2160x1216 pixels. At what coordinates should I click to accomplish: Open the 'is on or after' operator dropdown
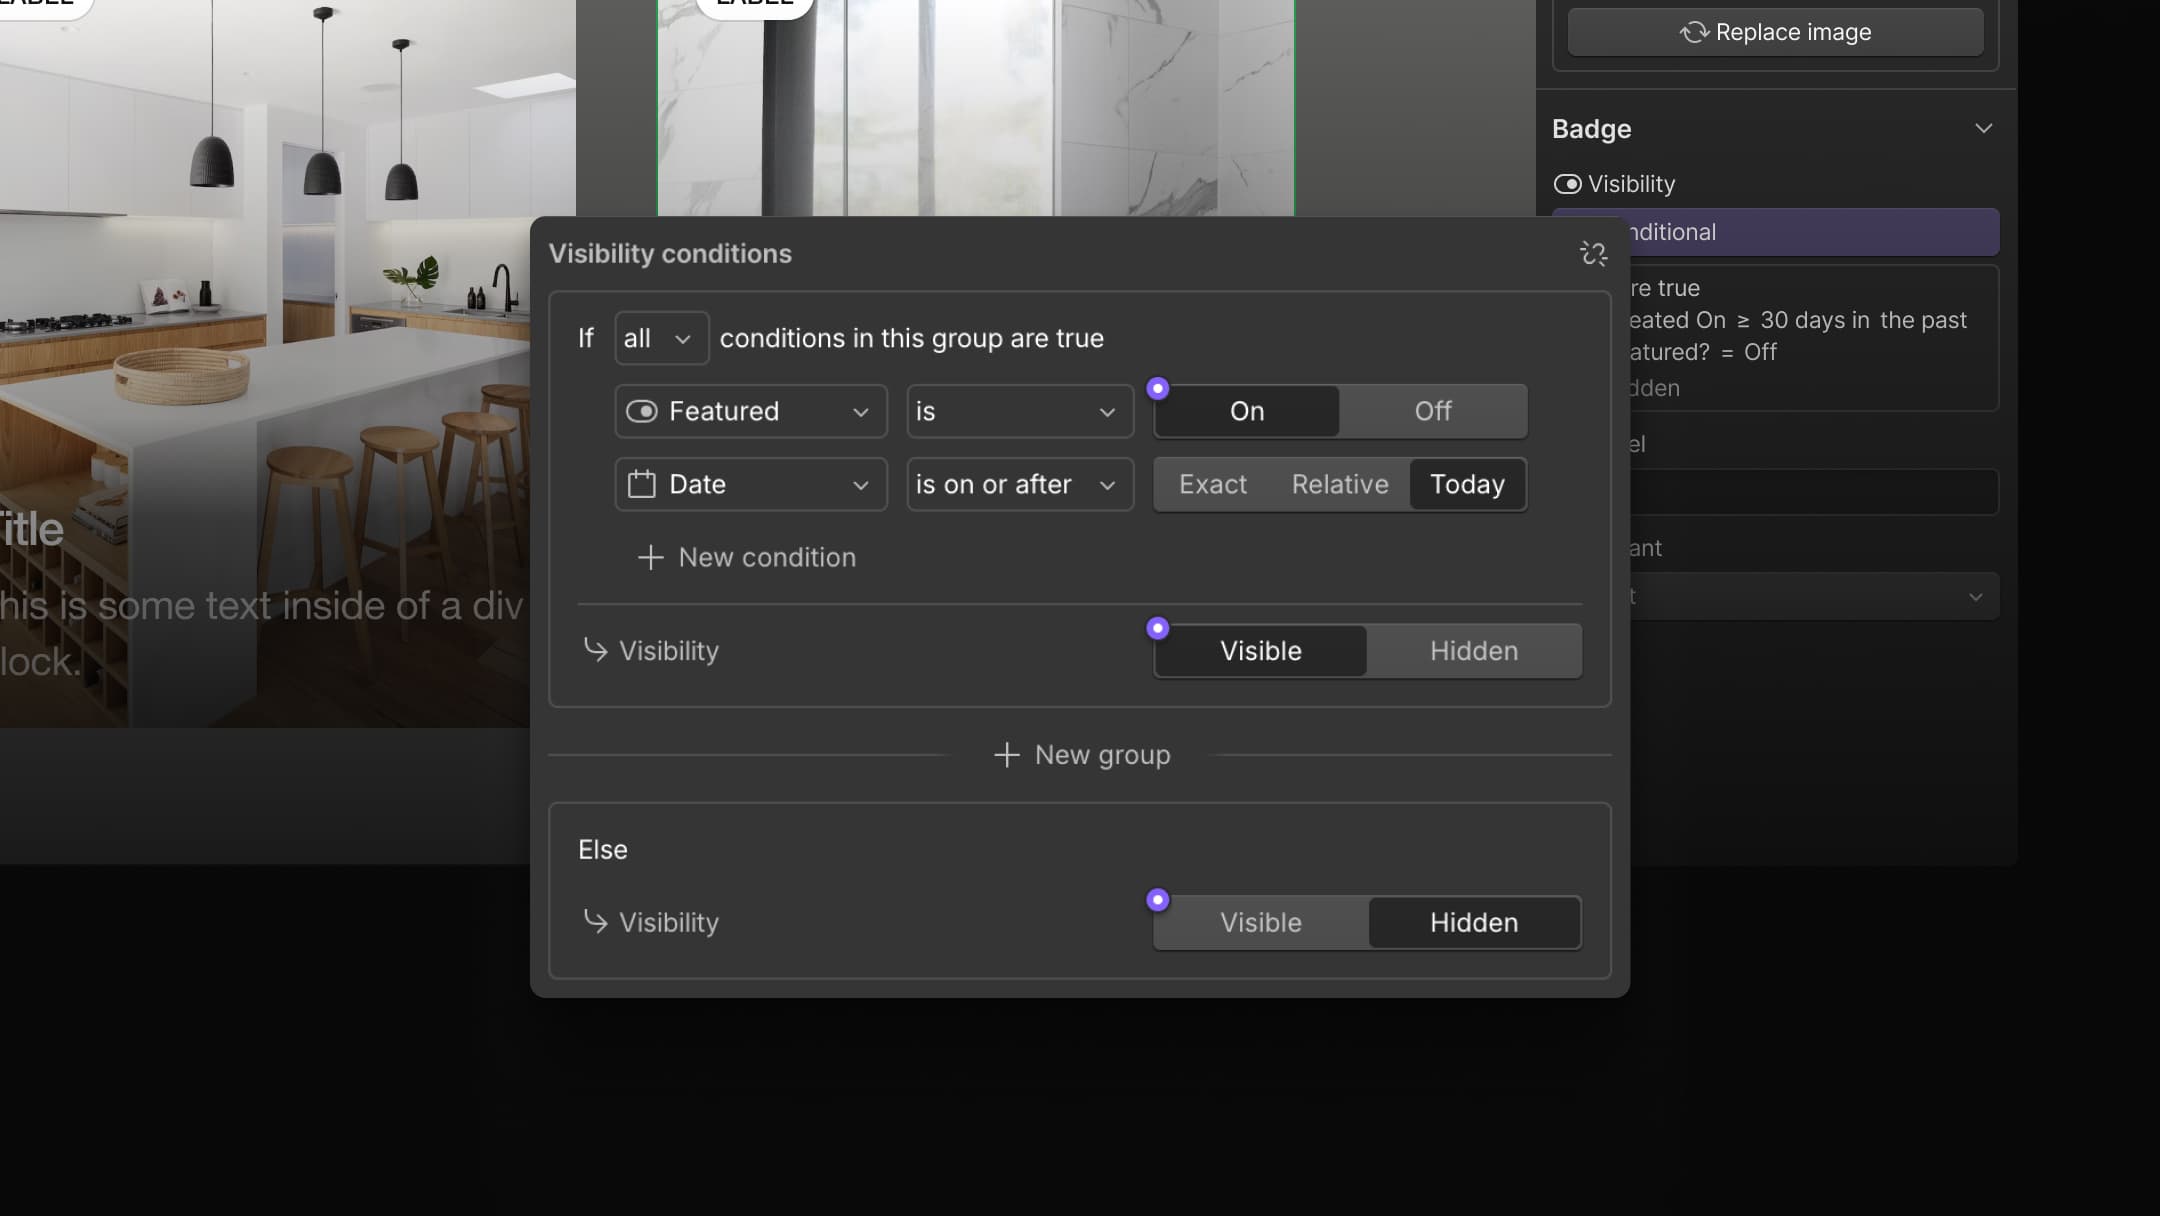[1019, 485]
